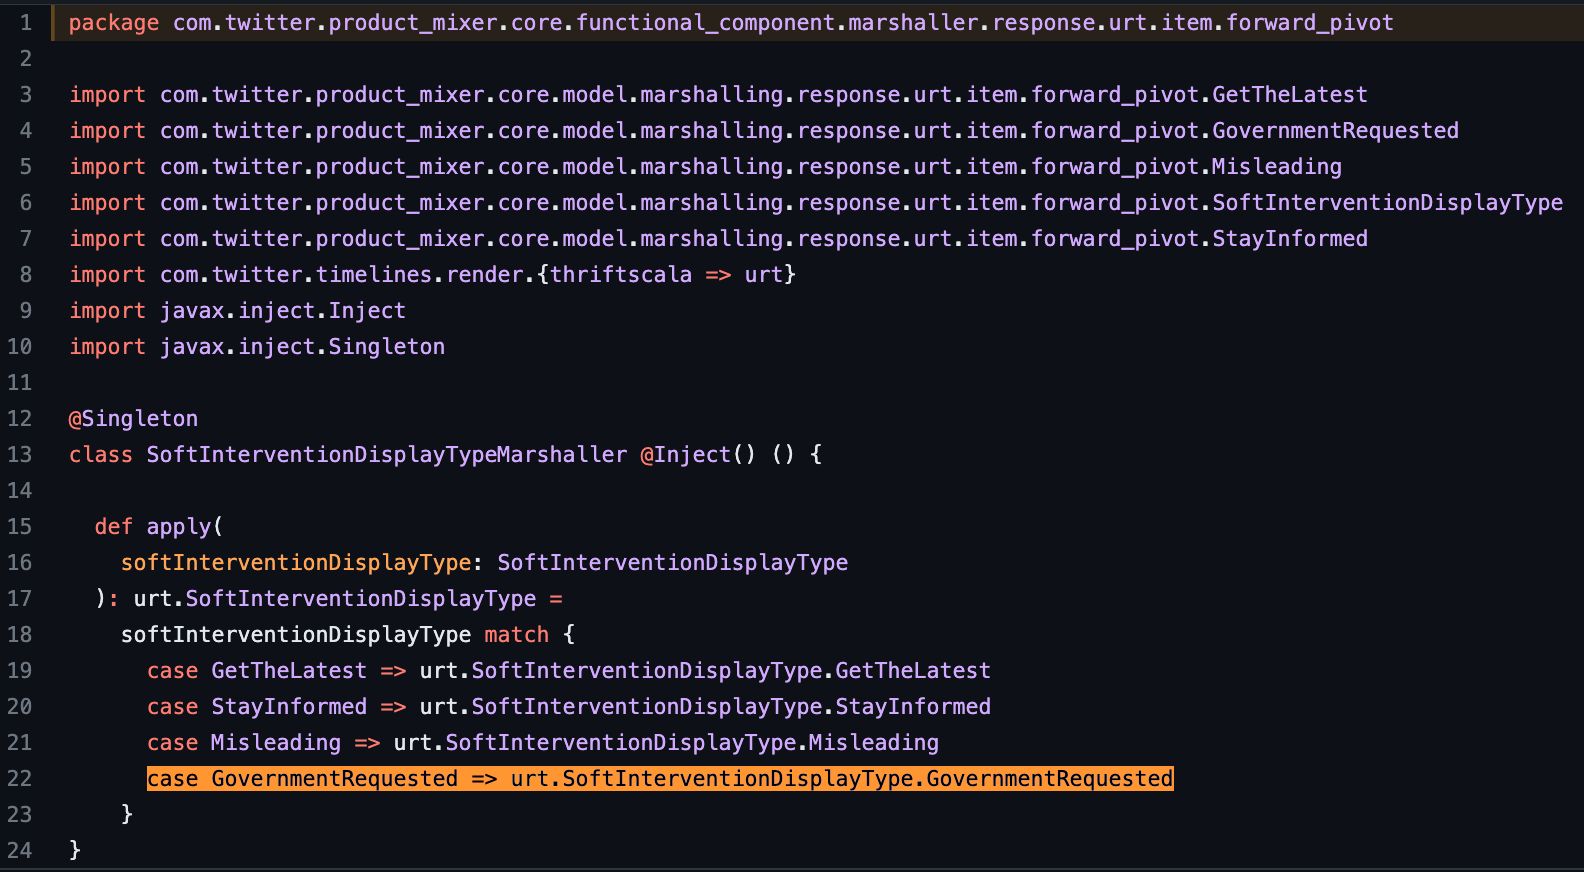Click the def keyword on line 15
The height and width of the screenshot is (872, 1584).
click(x=113, y=527)
